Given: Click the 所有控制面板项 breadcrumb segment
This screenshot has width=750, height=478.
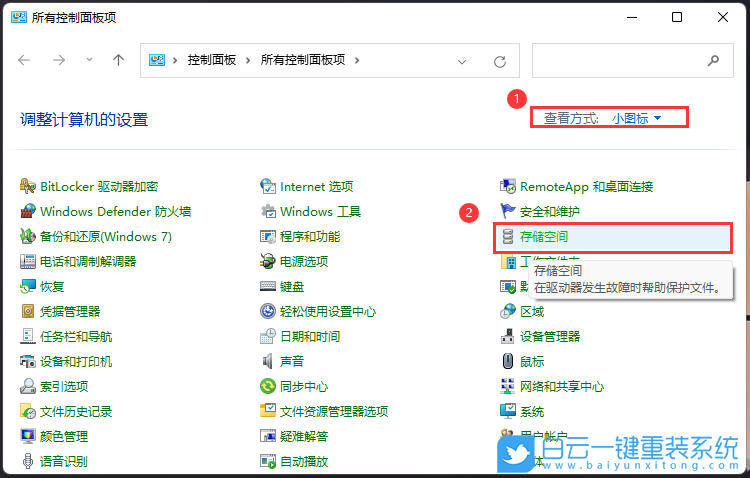Looking at the screenshot, I should click(302, 60).
